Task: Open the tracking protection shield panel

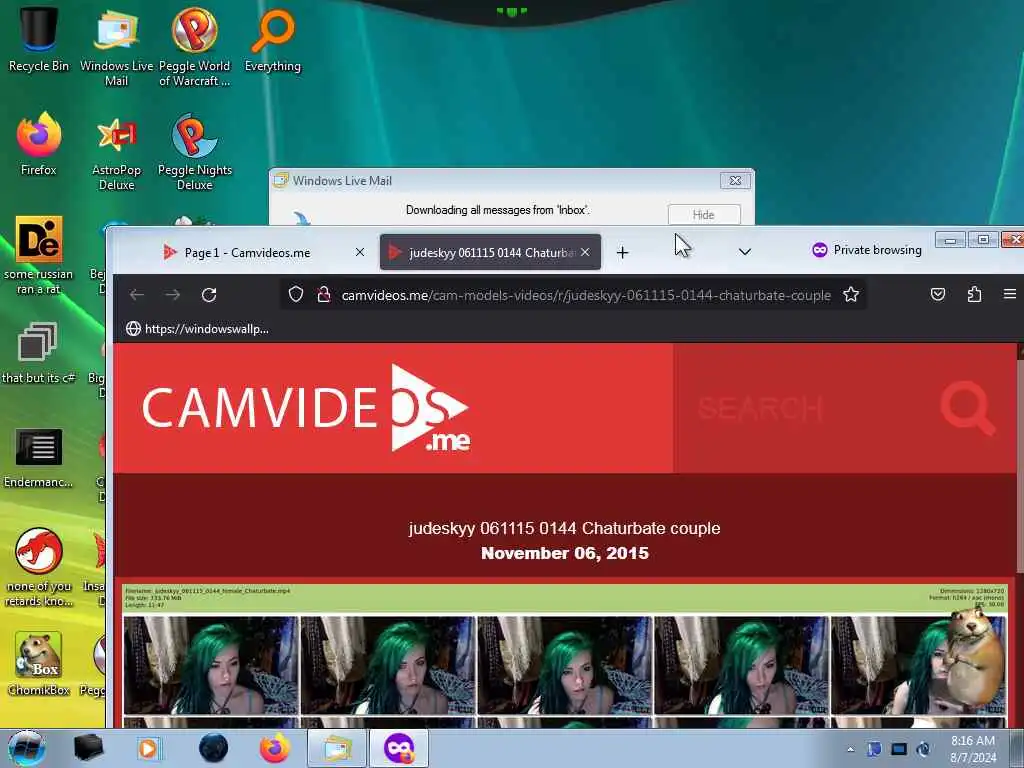Action: [296, 295]
